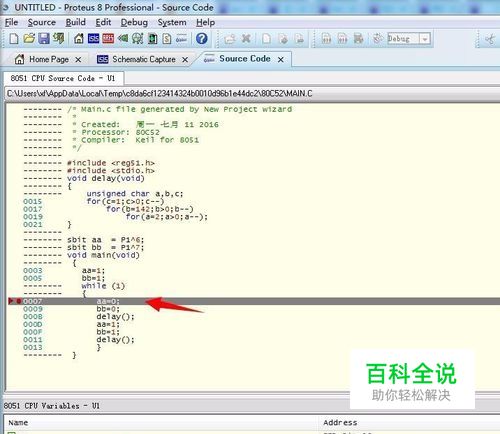Viewport: 500px width, 434px height.
Task: Click the greyed Rebuild Project icon
Action: (x=342, y=39)
